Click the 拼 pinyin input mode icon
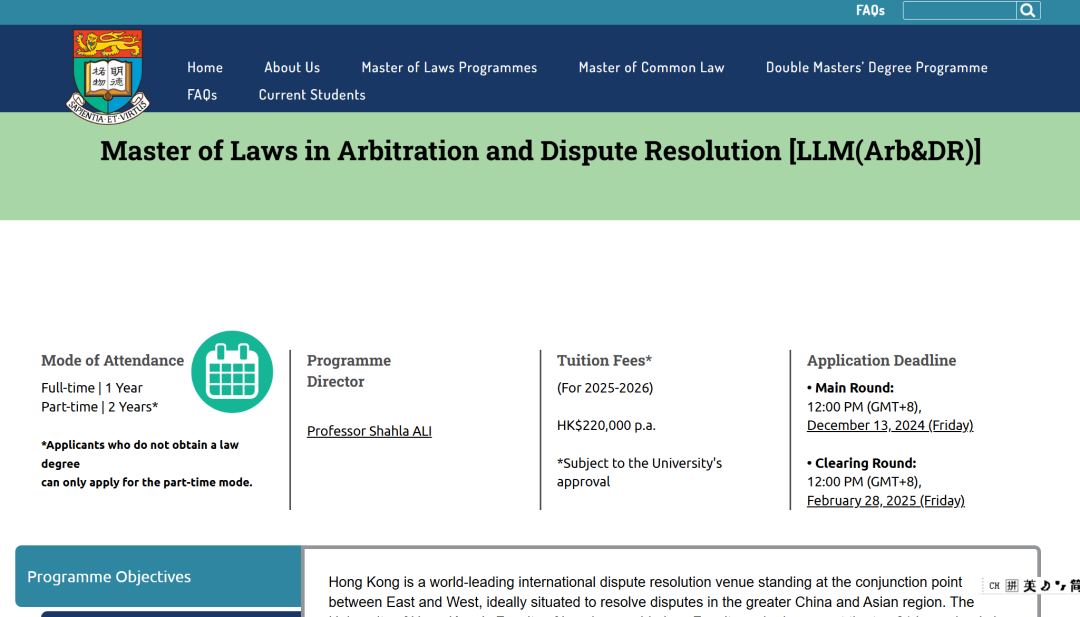The height and width of the screenshot is (617, 1080). [1012, 586]
